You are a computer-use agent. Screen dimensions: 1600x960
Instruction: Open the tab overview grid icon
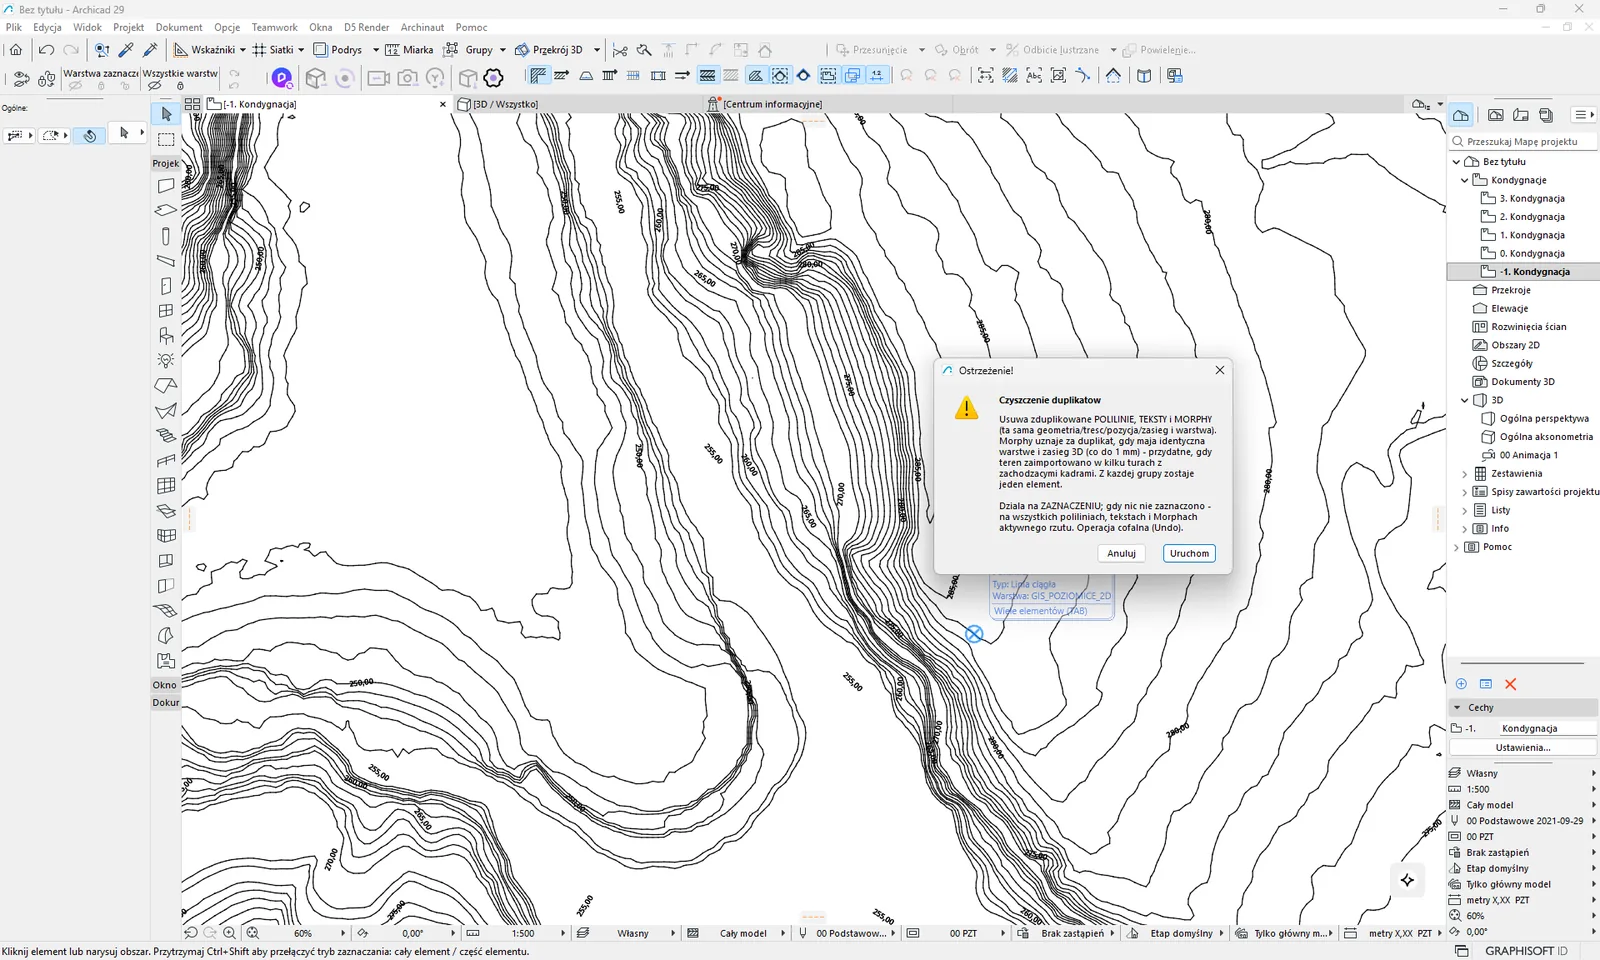point(192,104)
